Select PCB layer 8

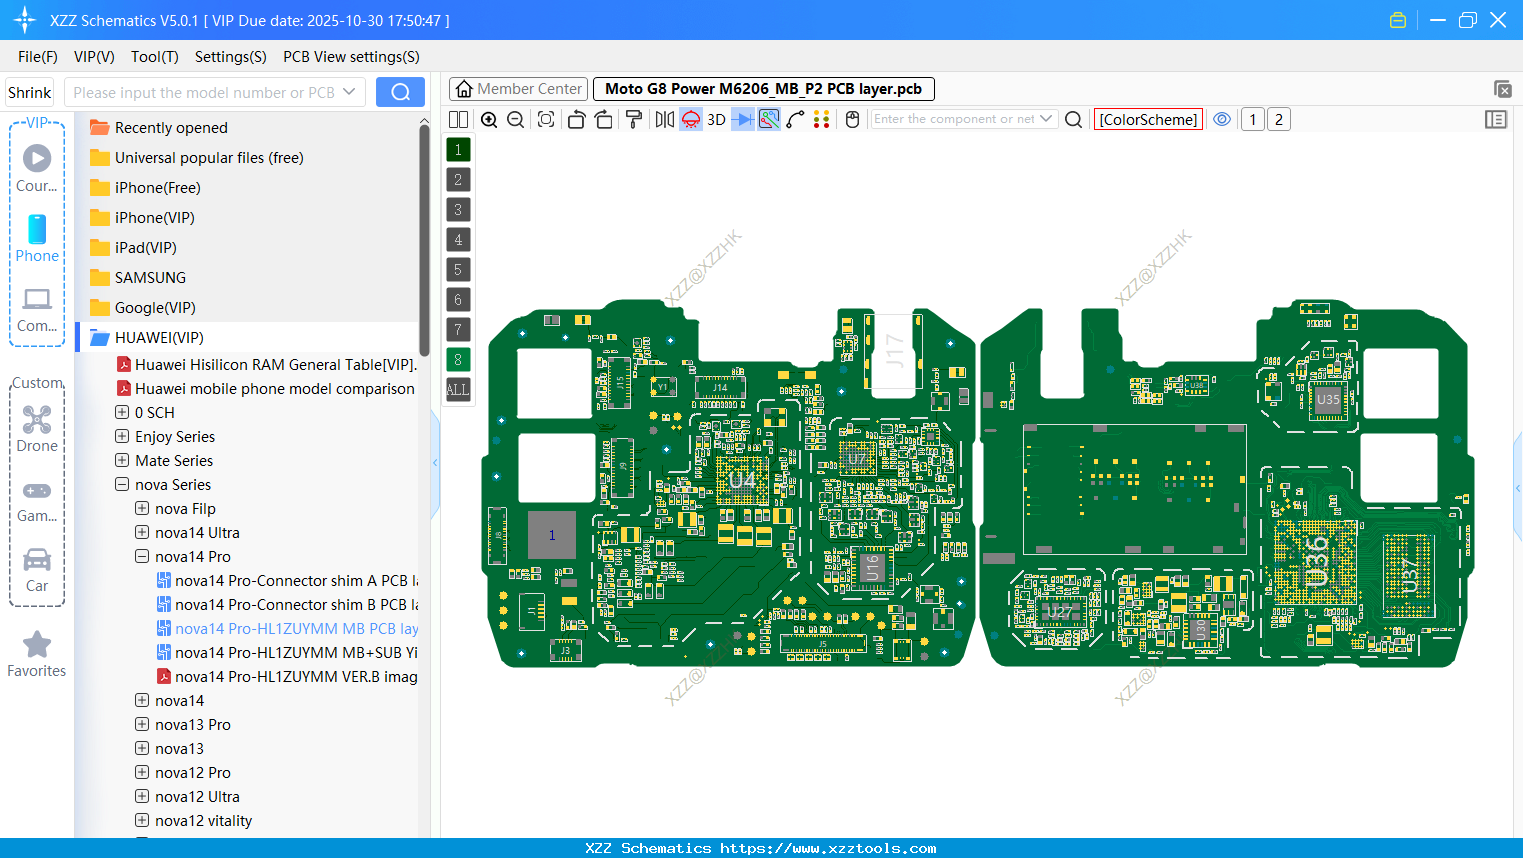(458, 359)
